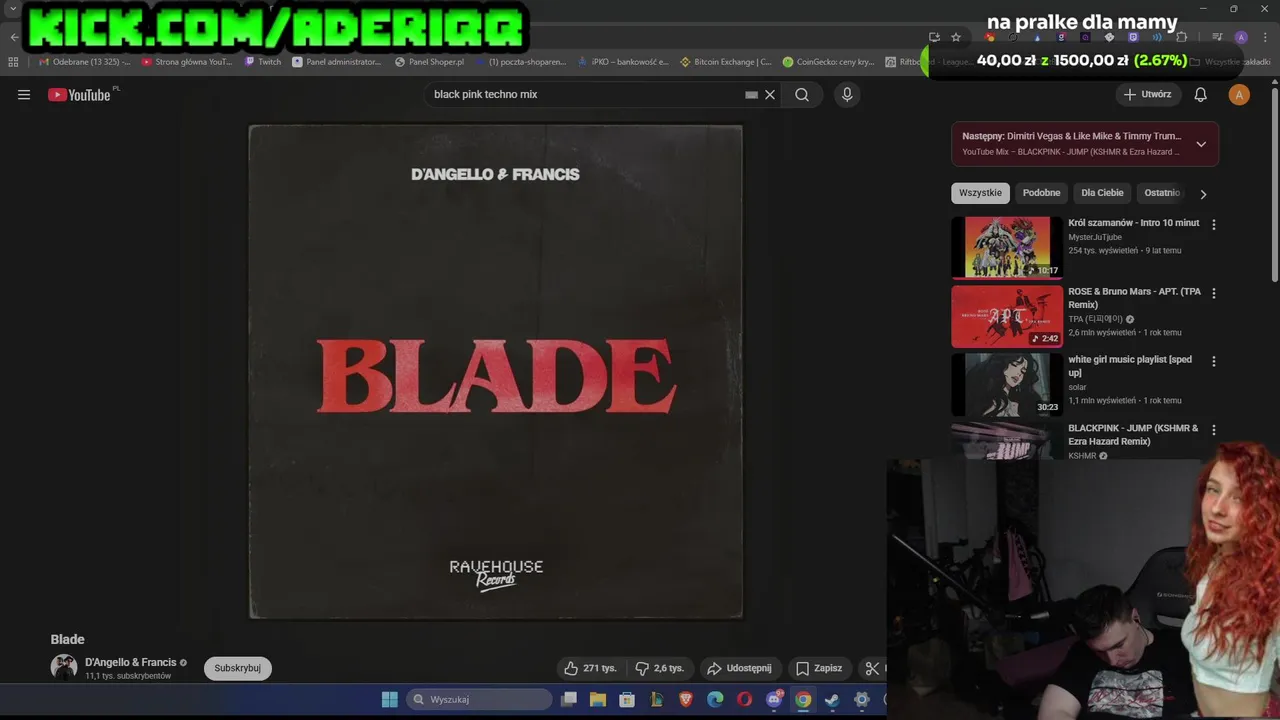This screenshot has height=720, width=1280.
Task: Open the Chrome three-dot menu
Action: coord(1265,37)
